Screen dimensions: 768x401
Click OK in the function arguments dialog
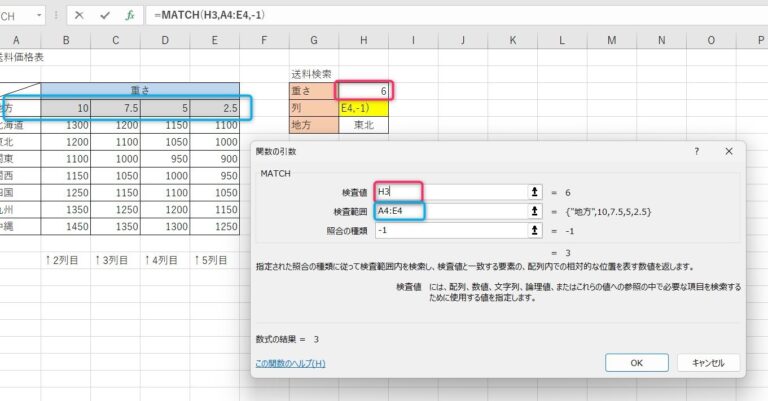coord(637,363)
